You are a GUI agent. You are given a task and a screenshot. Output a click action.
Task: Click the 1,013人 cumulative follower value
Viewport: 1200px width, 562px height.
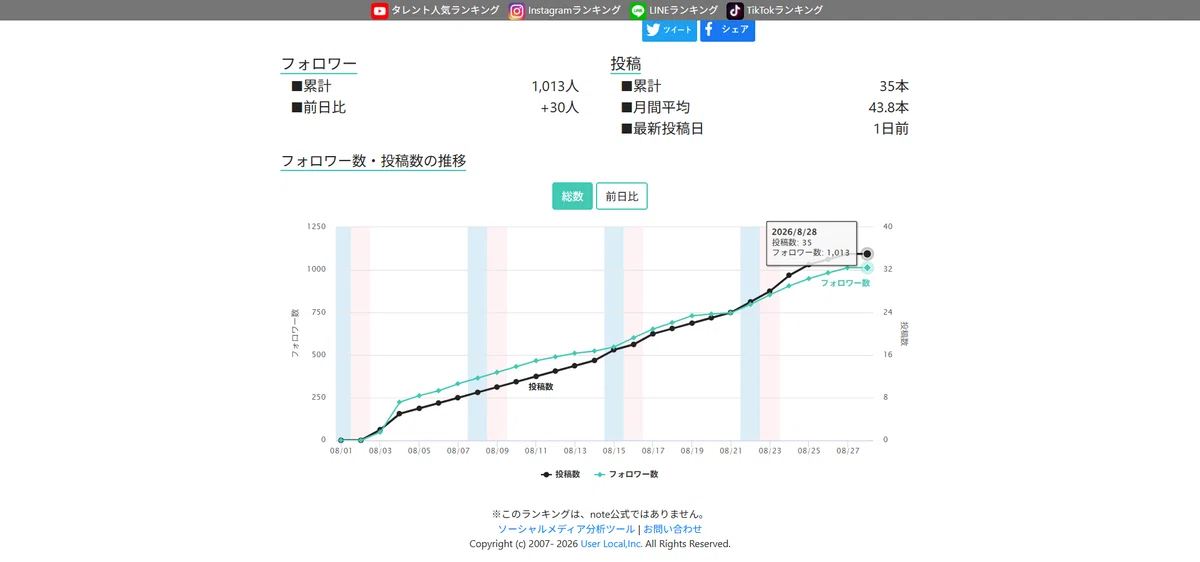[555, 86]
